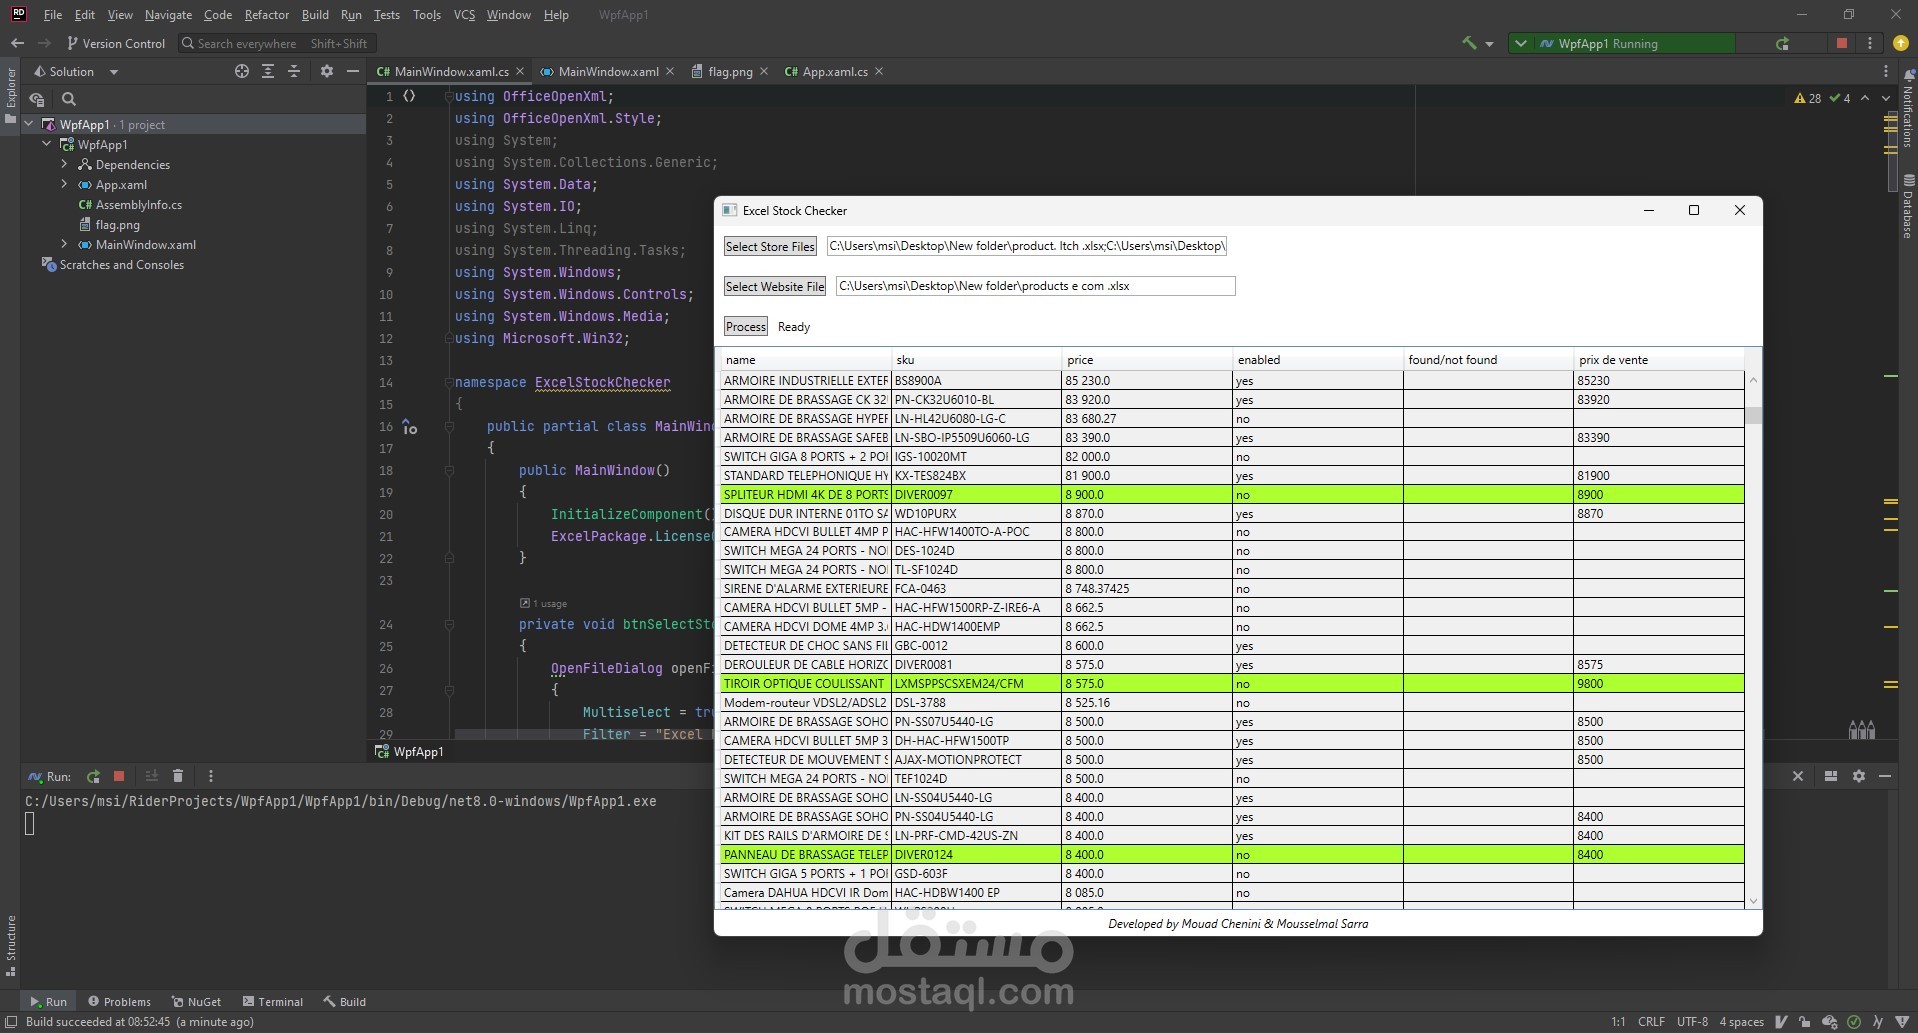Click the solution view filter icon beside magnifier
The height and width of the screenshot is (1033, 1918).
tap(37, 99)
